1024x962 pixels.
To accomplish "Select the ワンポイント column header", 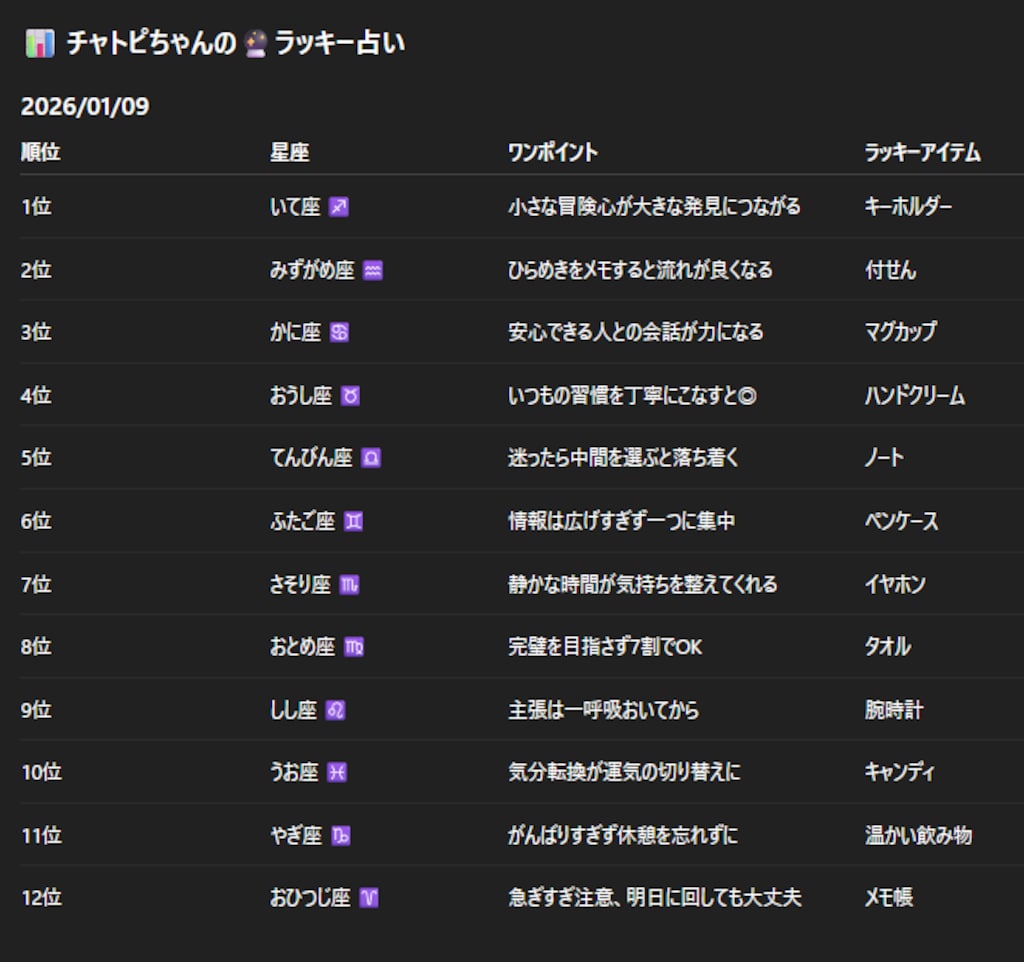I will (551, 152).
